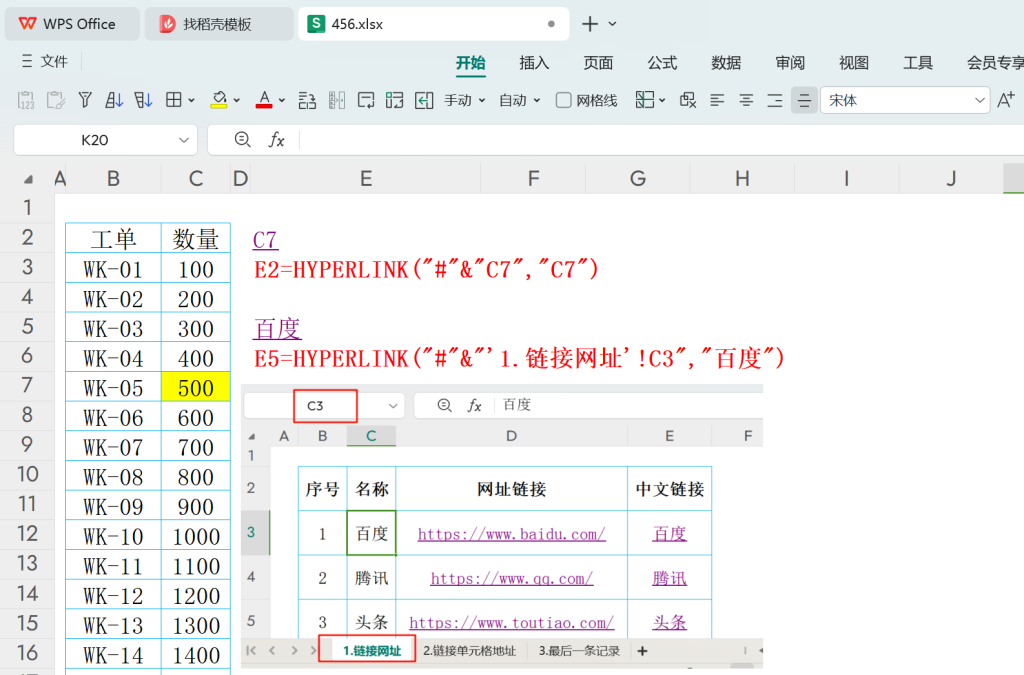This screenshot has width=1024, height=675.
Task: Open a new tab with plus icon
Action: [x=590, y=24]
